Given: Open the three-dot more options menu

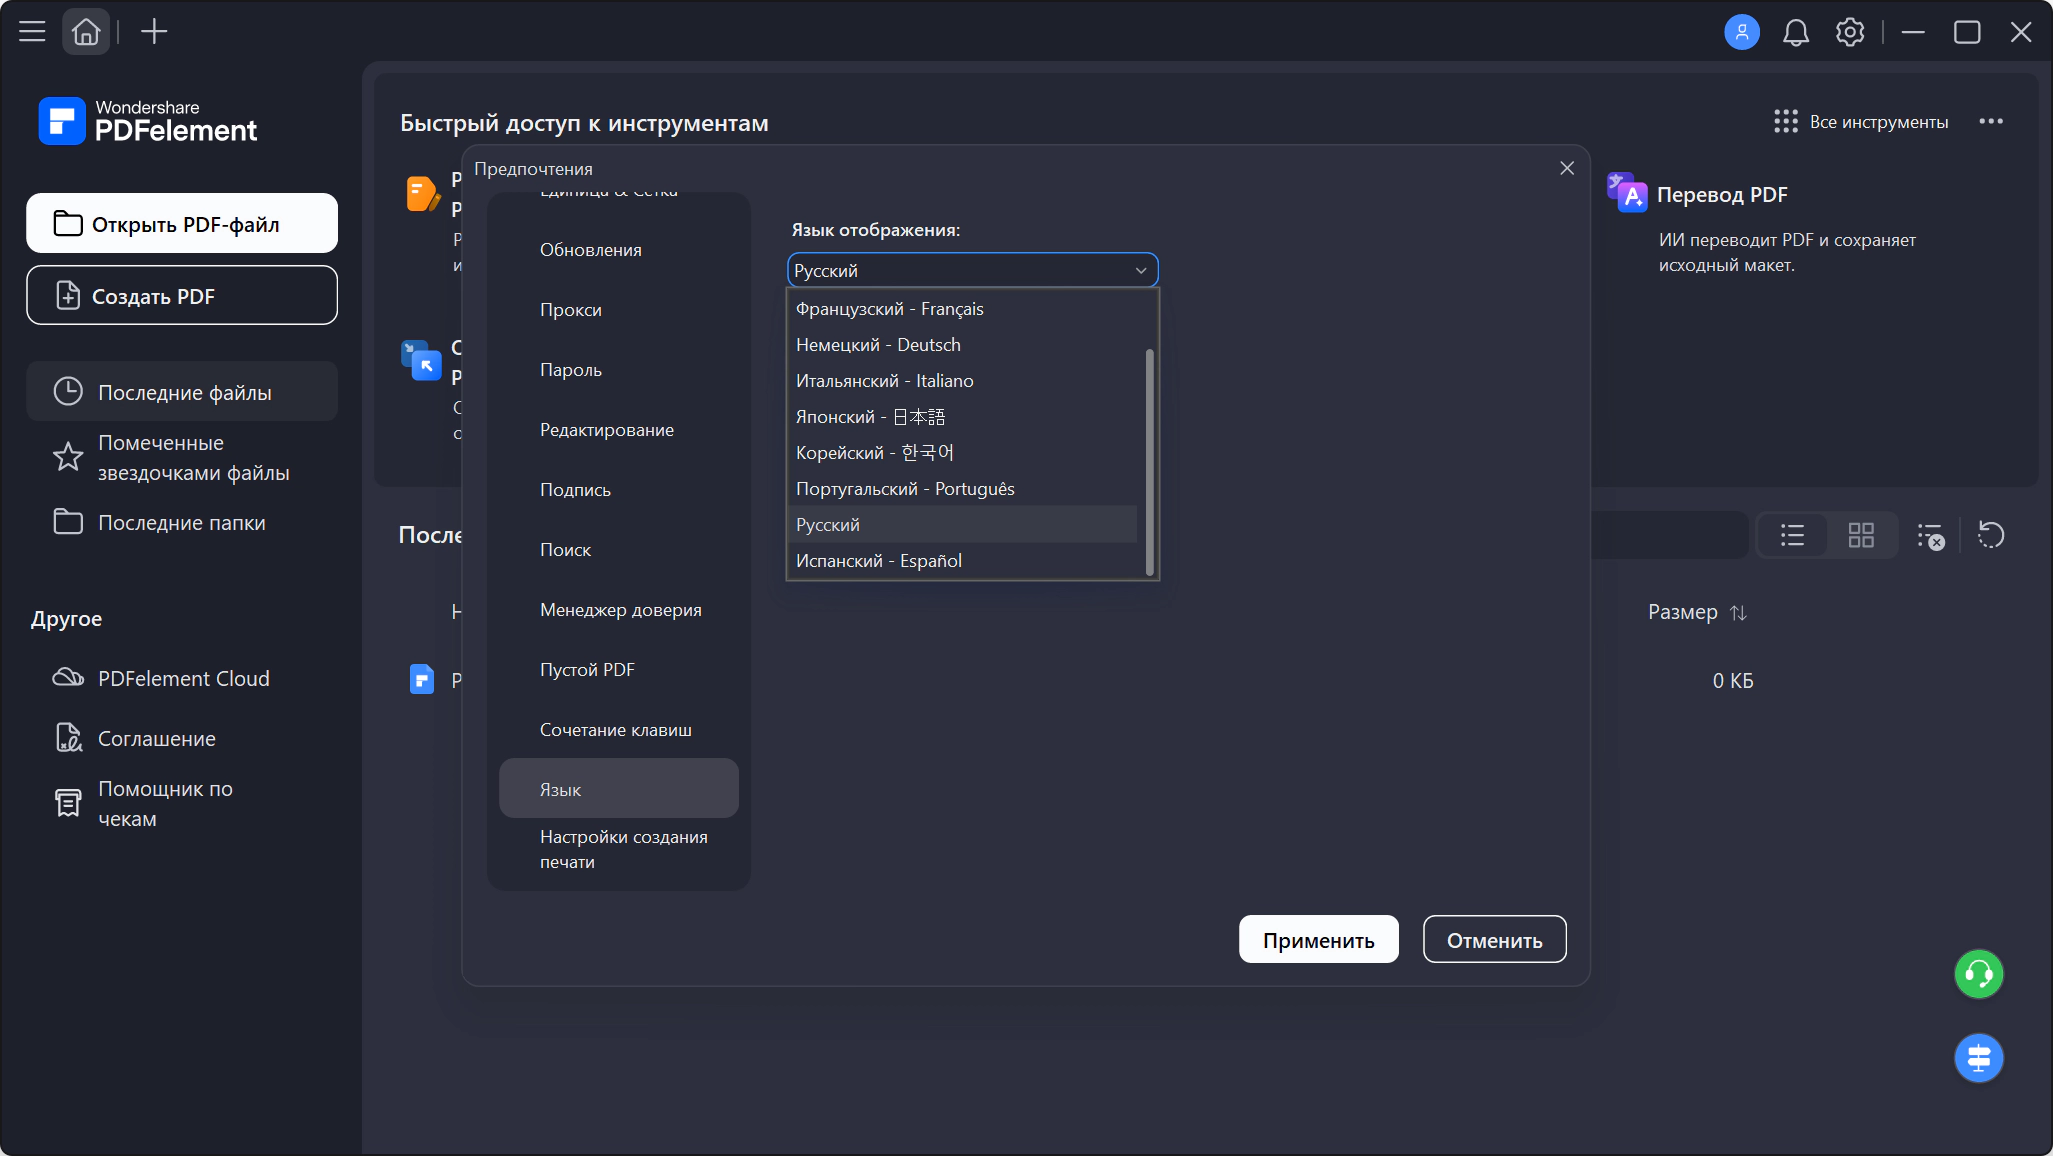Looking at the screenshot, I should click(1990, 121).
